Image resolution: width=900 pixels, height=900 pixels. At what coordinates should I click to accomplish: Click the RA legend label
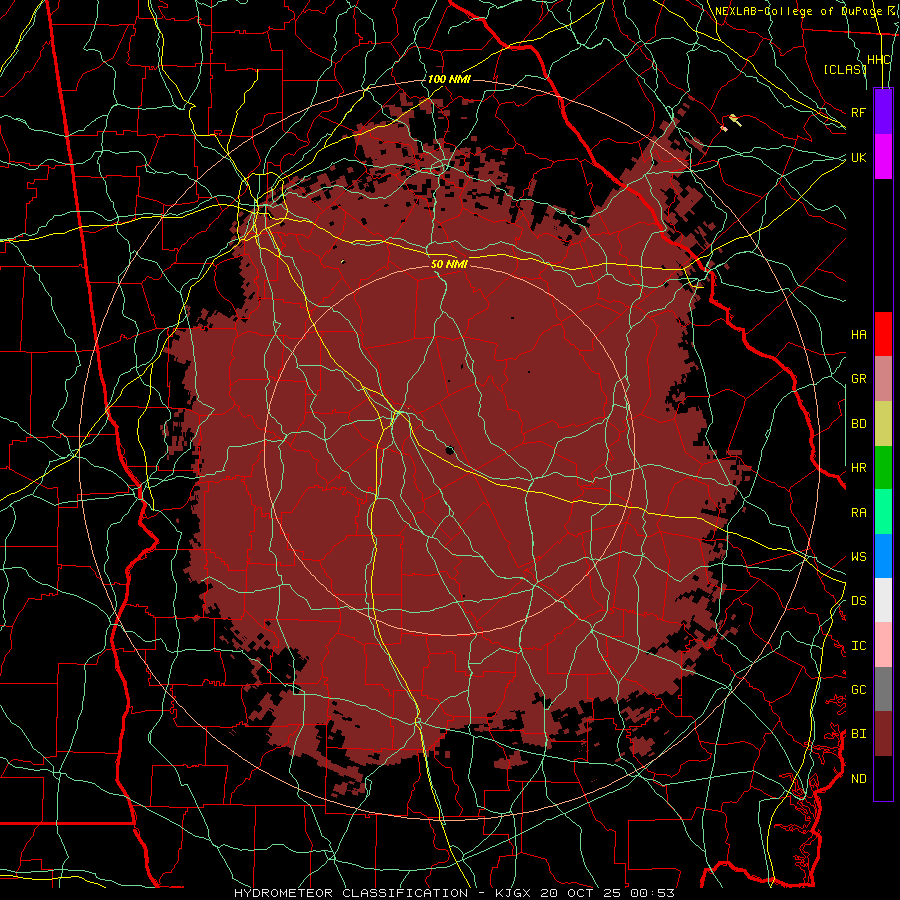[x=858, y=513]
